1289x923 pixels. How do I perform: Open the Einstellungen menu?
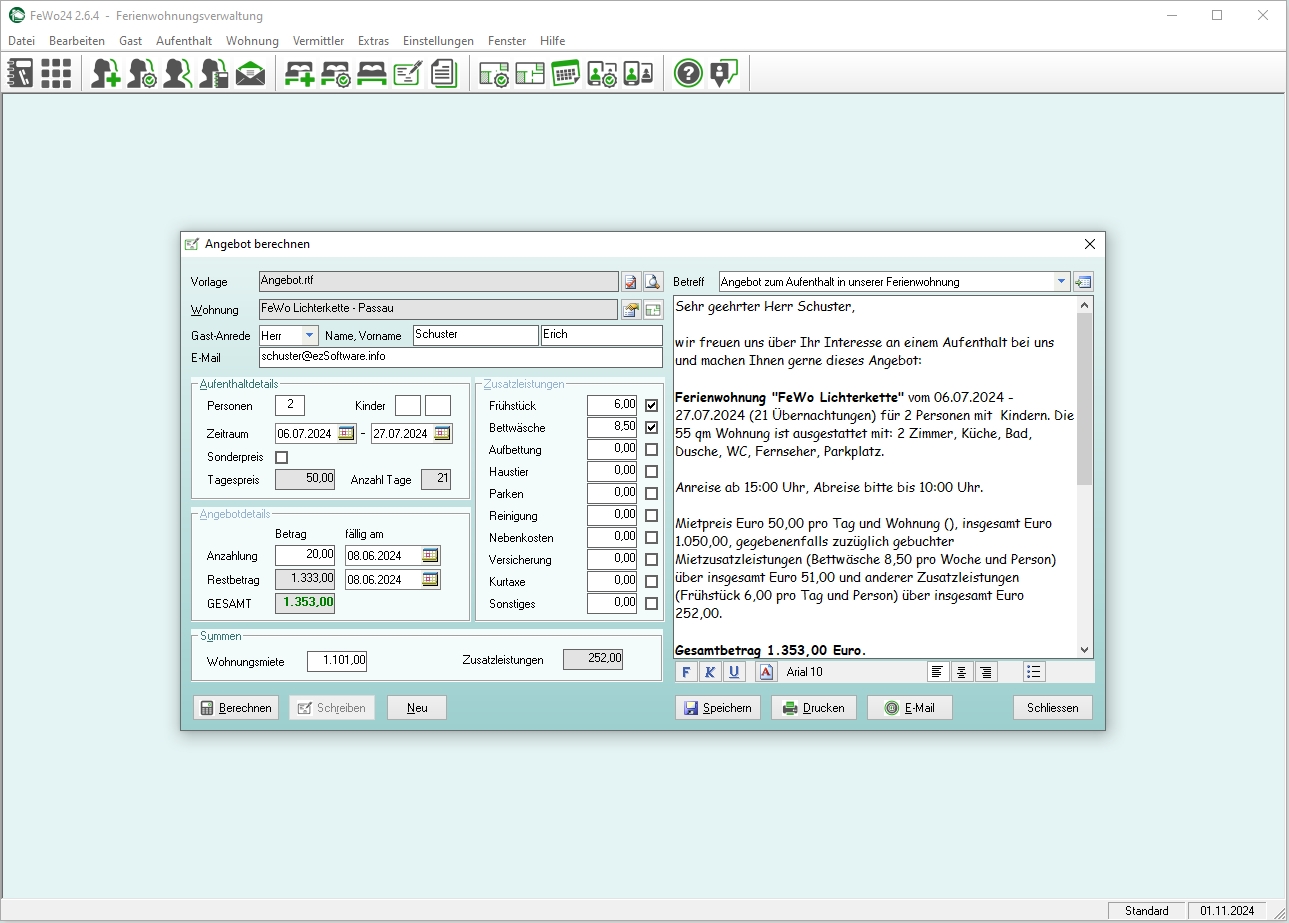438,41
